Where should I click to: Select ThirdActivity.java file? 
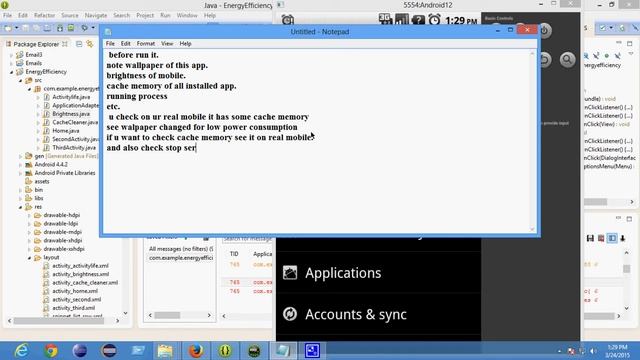click(74, 148)
